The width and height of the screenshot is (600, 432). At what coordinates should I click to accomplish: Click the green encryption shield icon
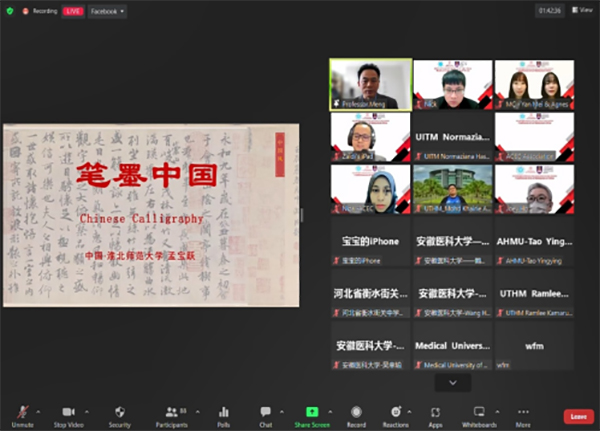pos(10,11)
